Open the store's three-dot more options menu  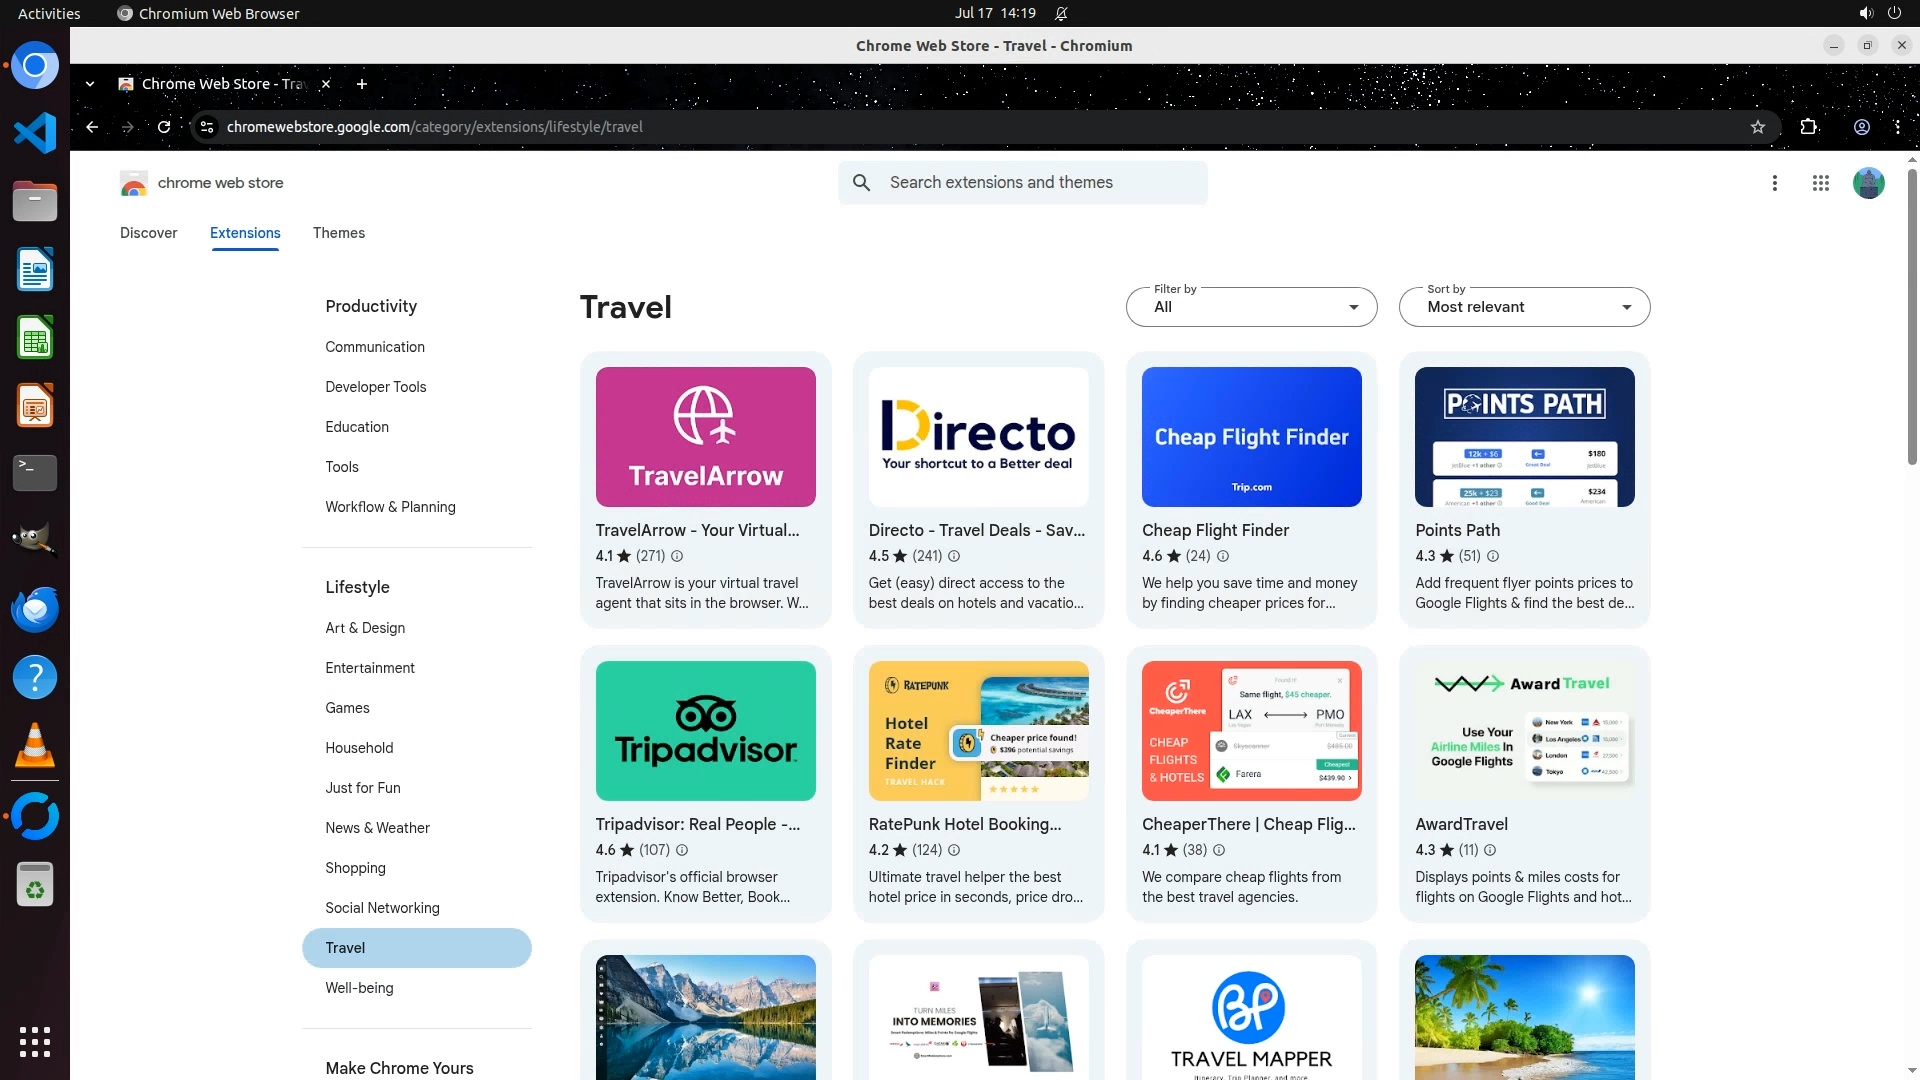pyautogui.click(x=1774, y=183)
